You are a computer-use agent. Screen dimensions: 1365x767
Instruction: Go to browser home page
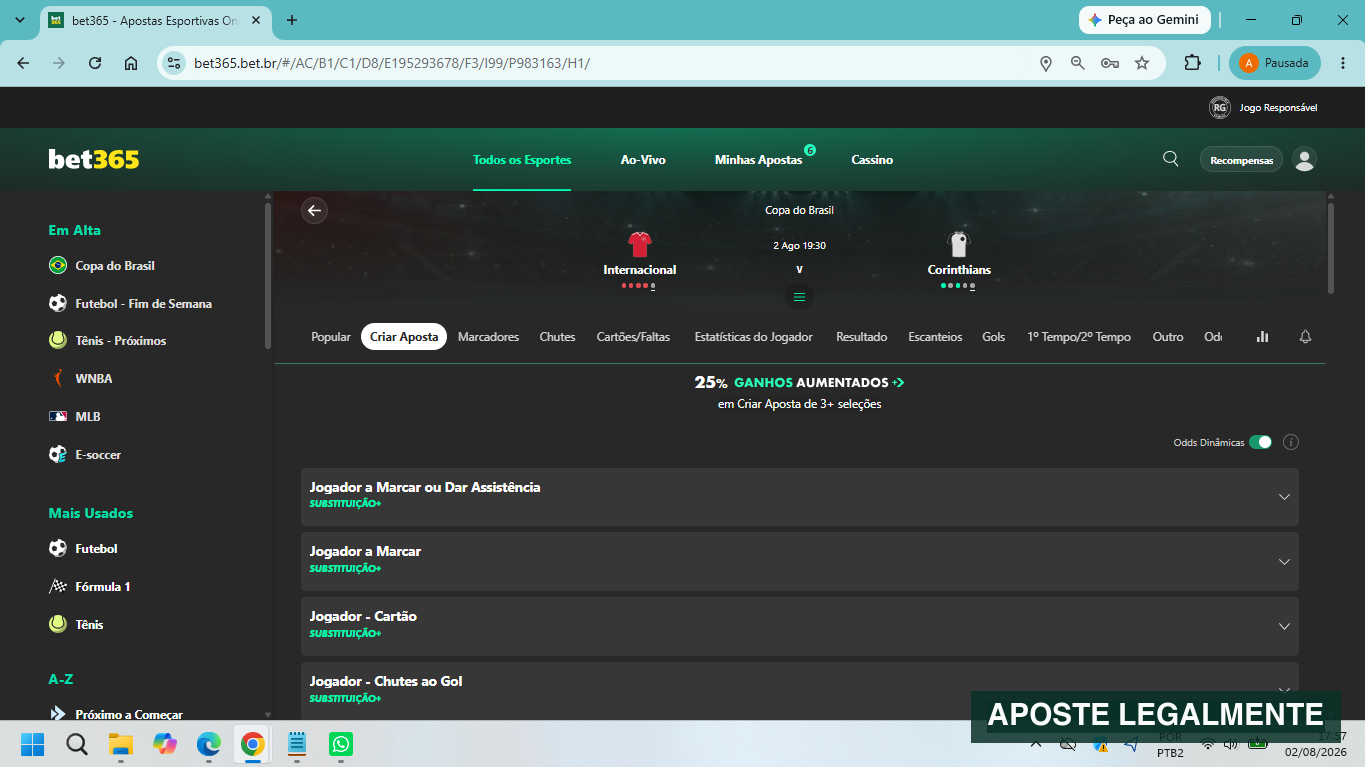pyautogui.click(x=131, y=63)
